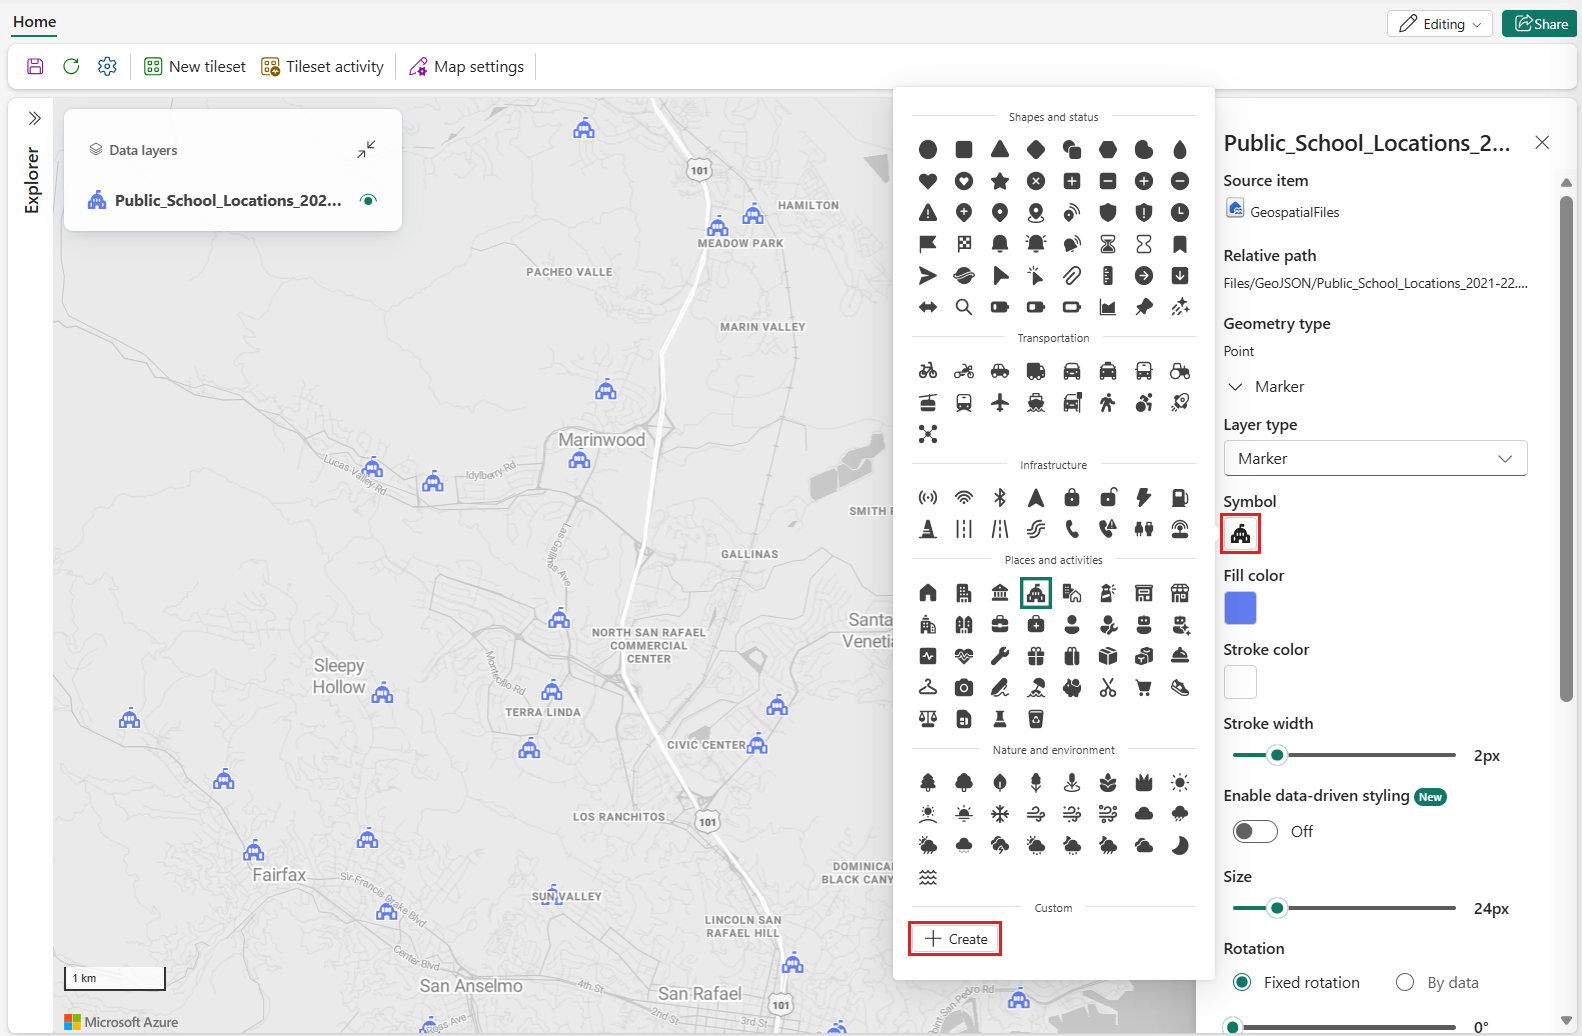
Task: Select Fixed rotation radio button
Action: coord(1242,982)
